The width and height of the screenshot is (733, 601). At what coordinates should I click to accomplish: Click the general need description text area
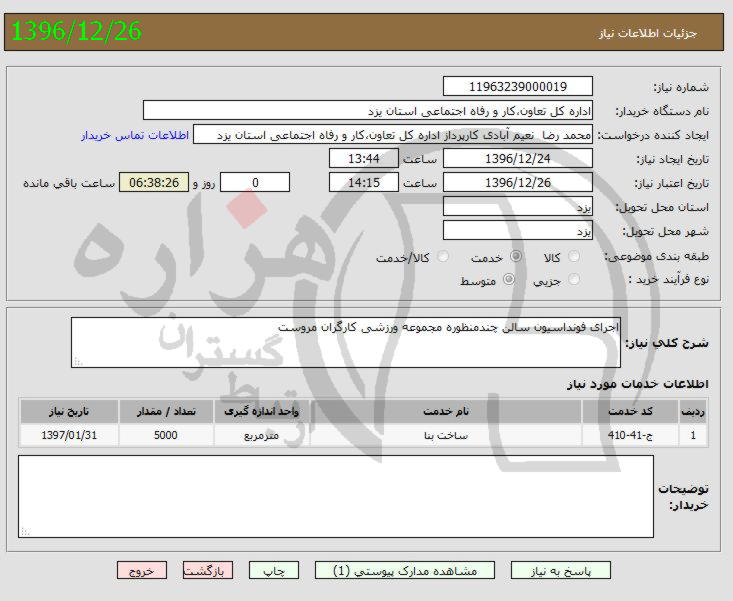[346, 343]
